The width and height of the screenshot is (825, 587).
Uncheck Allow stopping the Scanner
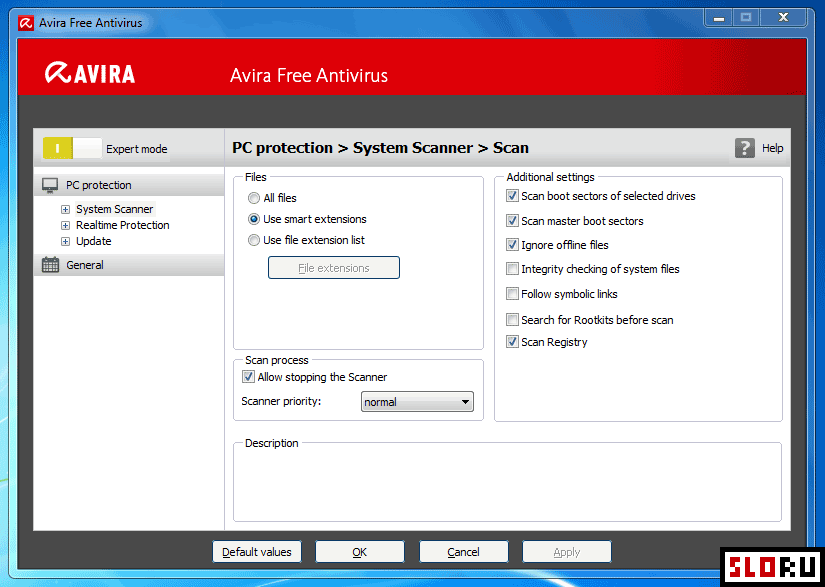248,377
